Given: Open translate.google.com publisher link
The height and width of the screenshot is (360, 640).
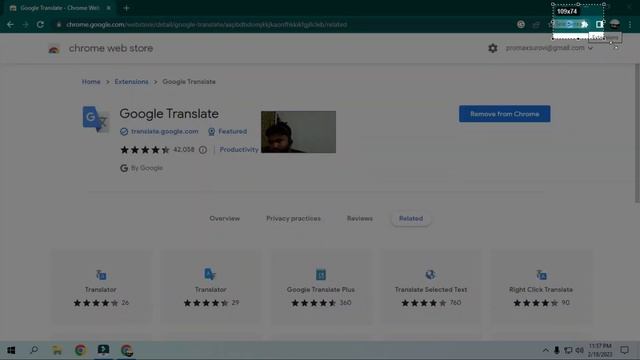Looking at the screenshot, I should [164, 131].
